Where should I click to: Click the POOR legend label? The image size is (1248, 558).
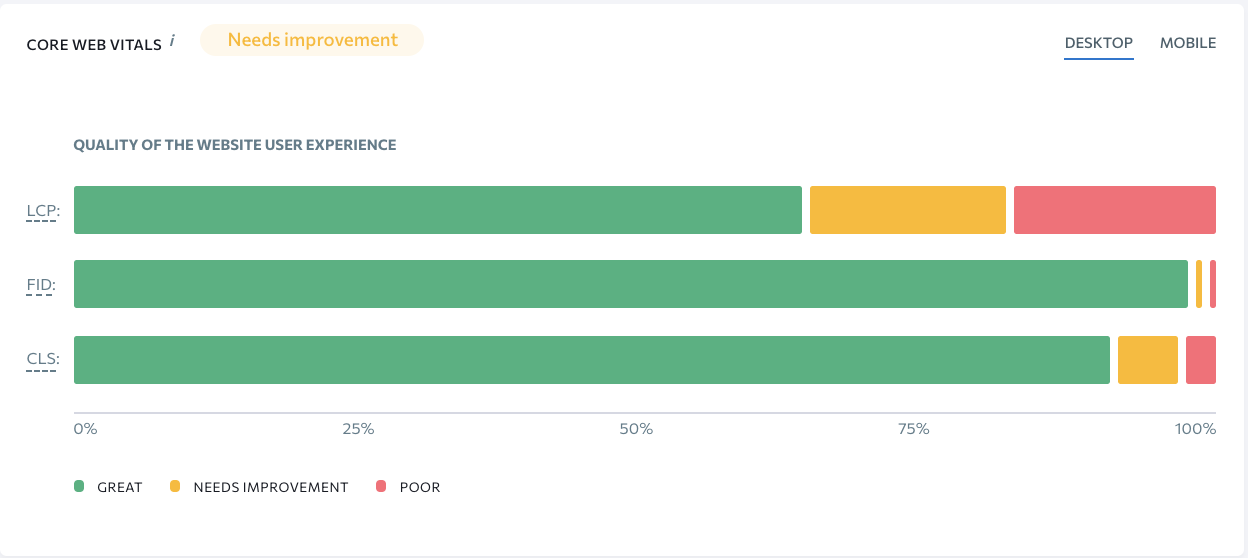coord(420,487)
